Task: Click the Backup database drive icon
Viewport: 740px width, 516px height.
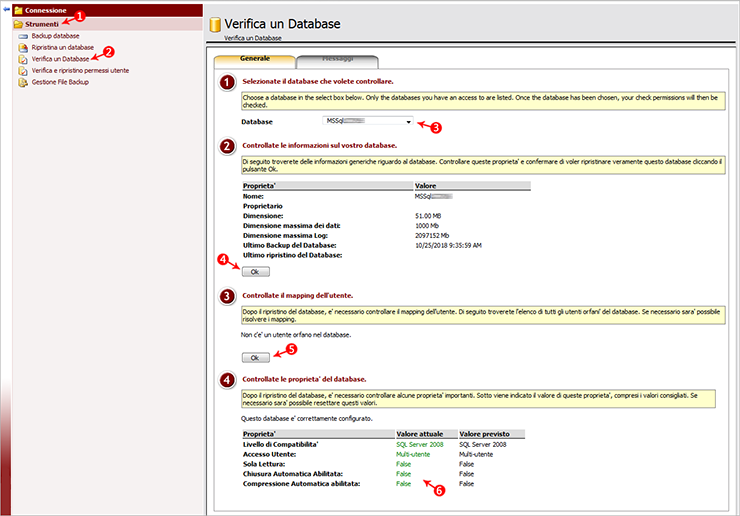Action: [23, 36]
